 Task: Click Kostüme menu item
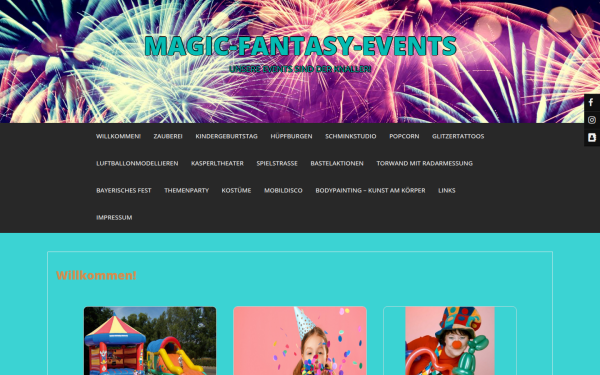(x=236, y=191)
